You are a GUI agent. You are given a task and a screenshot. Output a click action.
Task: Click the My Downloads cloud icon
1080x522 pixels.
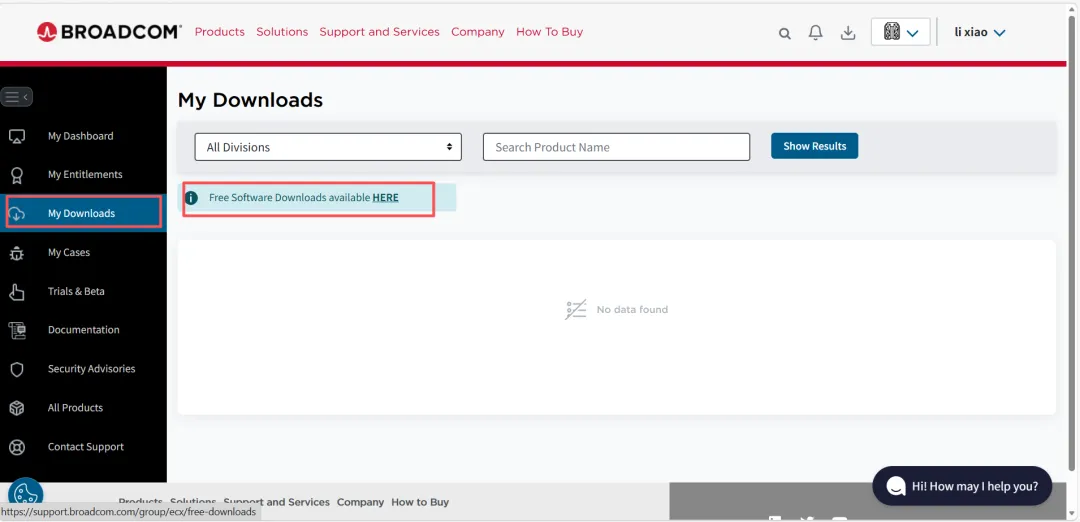point(17,213)
